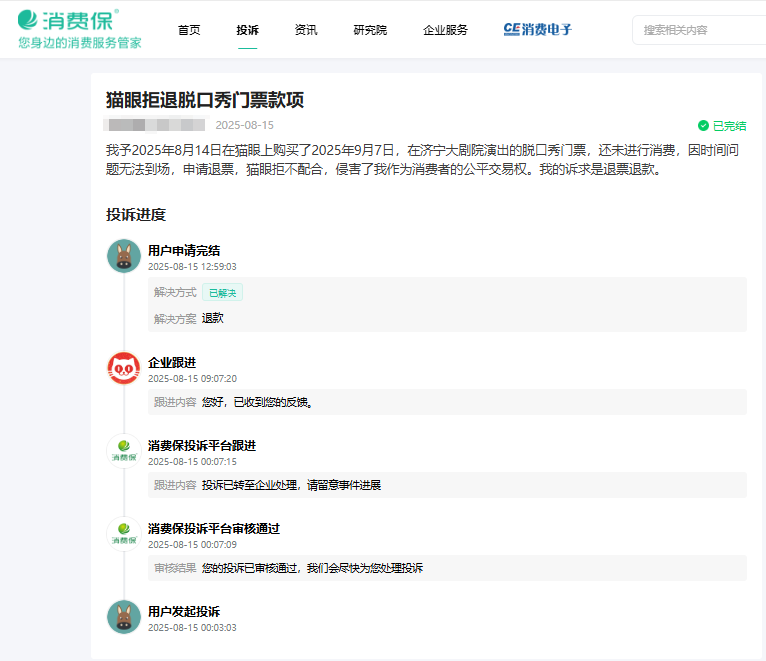Click the 用户发起投诉 step heading
The image size is (766, 661).
184,612
